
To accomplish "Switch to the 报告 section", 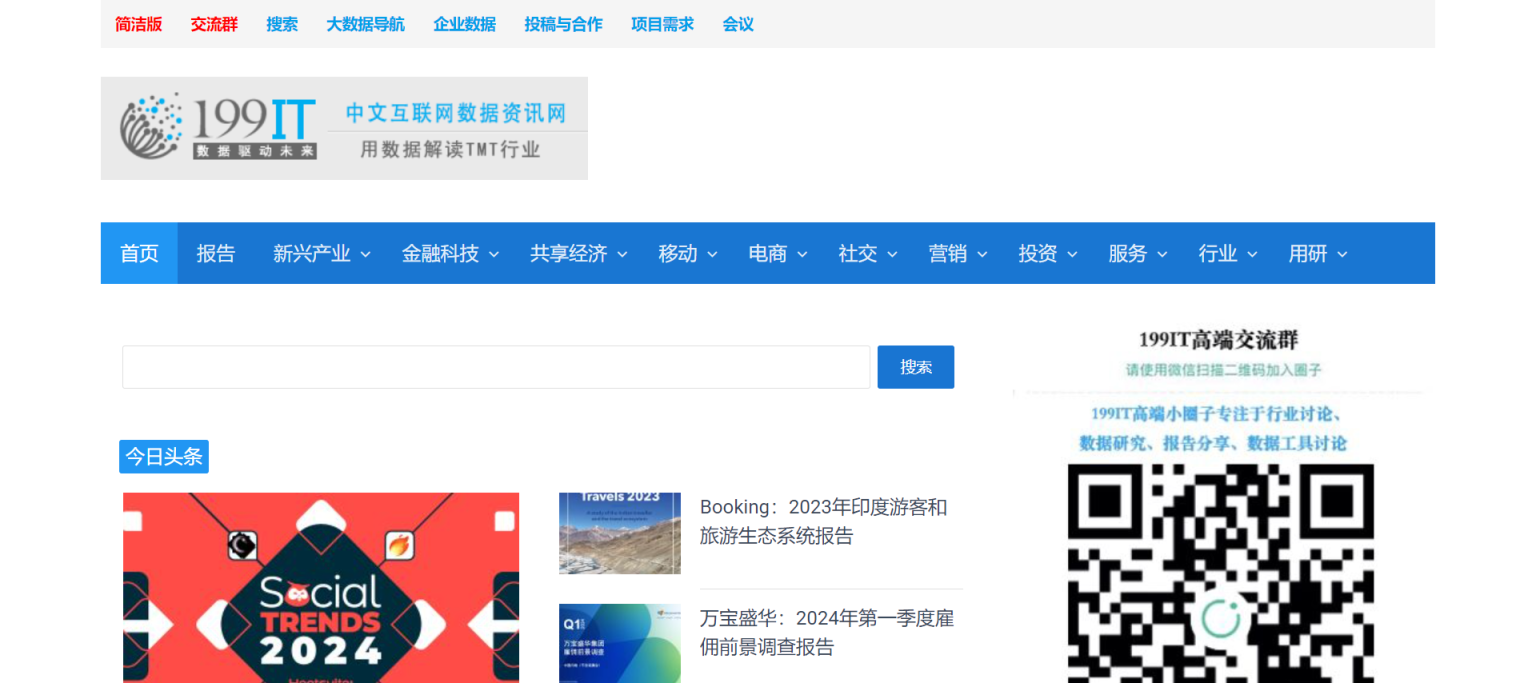I will point(217,253).
